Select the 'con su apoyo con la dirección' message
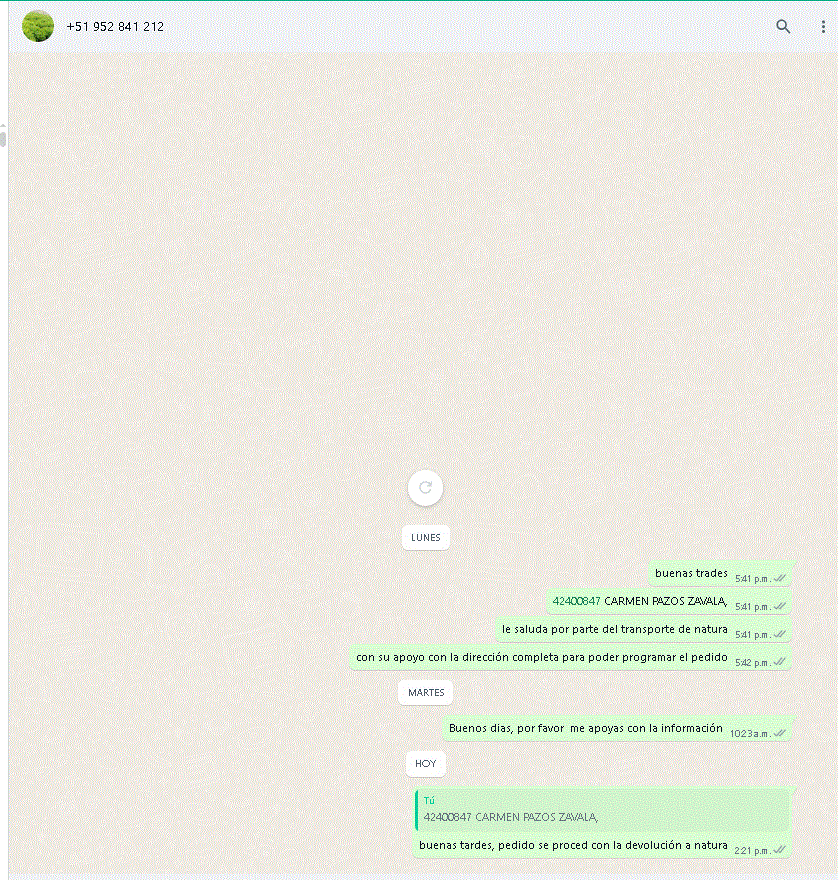 click(570, 658)
